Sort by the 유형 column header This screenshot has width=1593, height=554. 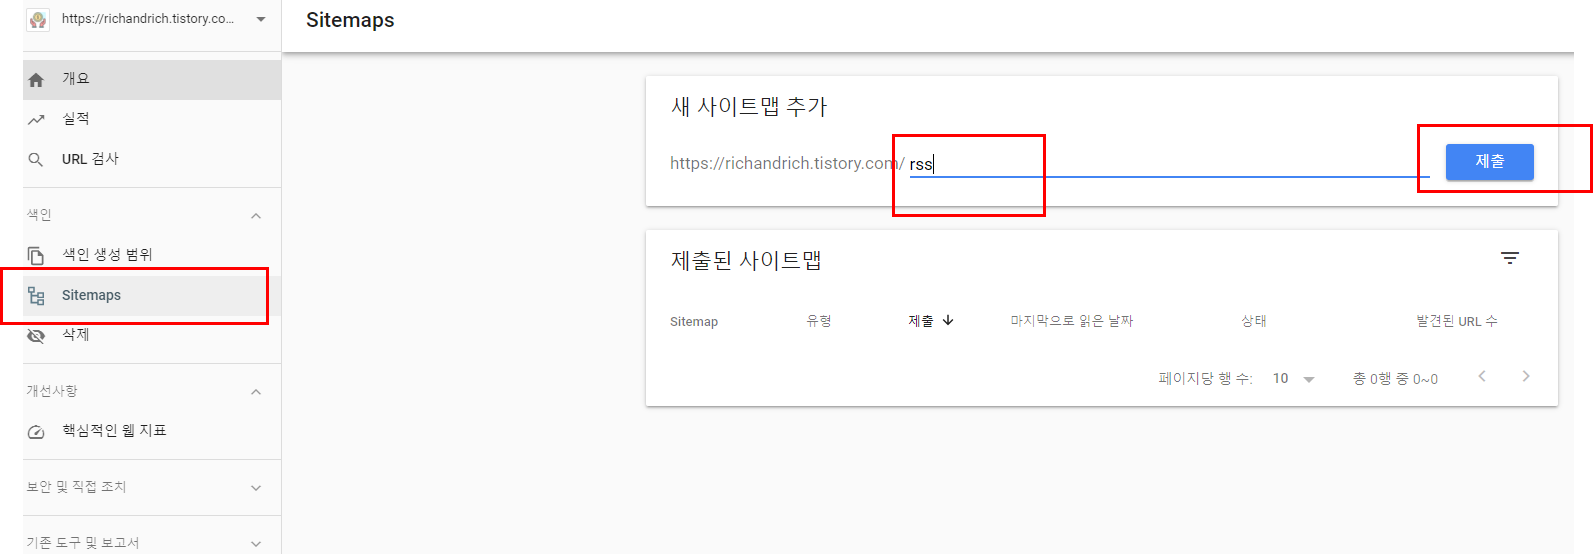click(x=819, y=321)
